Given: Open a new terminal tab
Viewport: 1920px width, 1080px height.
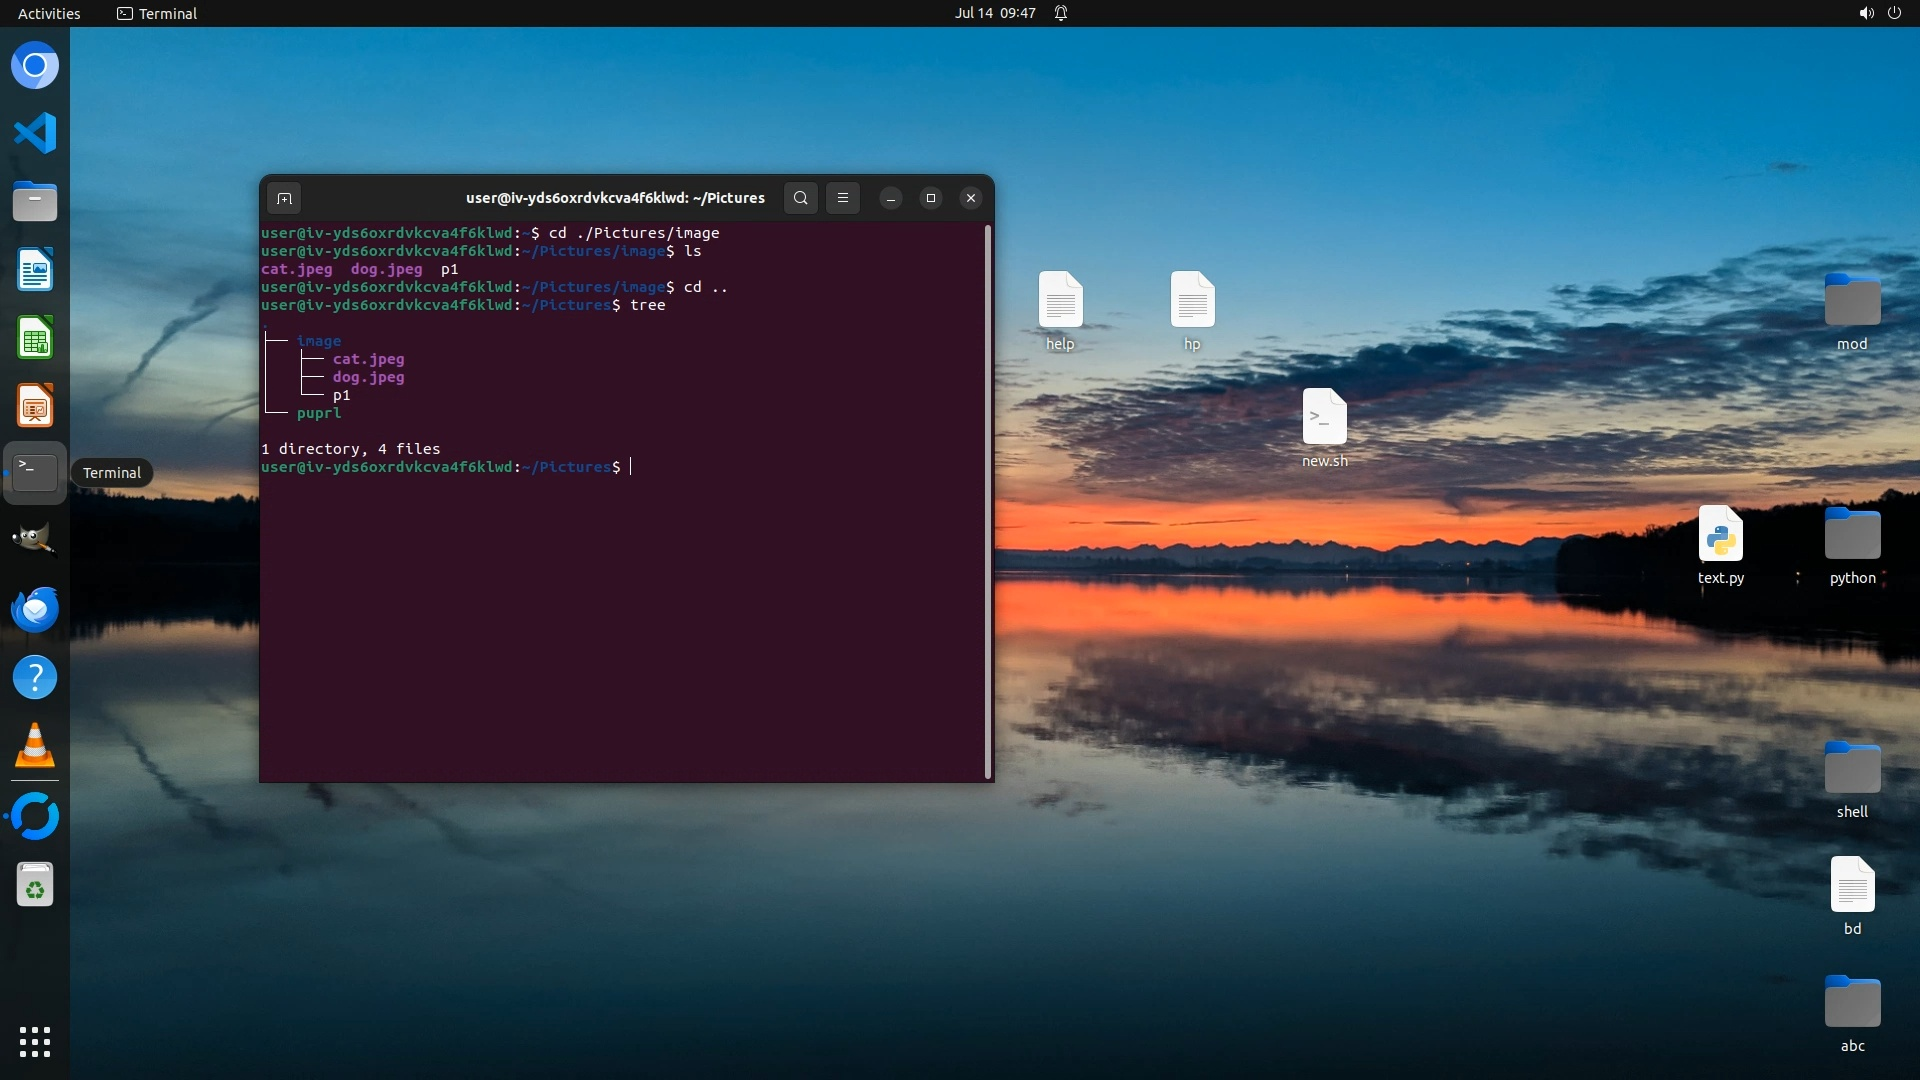Looking at the screenshot, I should point(284,198).
